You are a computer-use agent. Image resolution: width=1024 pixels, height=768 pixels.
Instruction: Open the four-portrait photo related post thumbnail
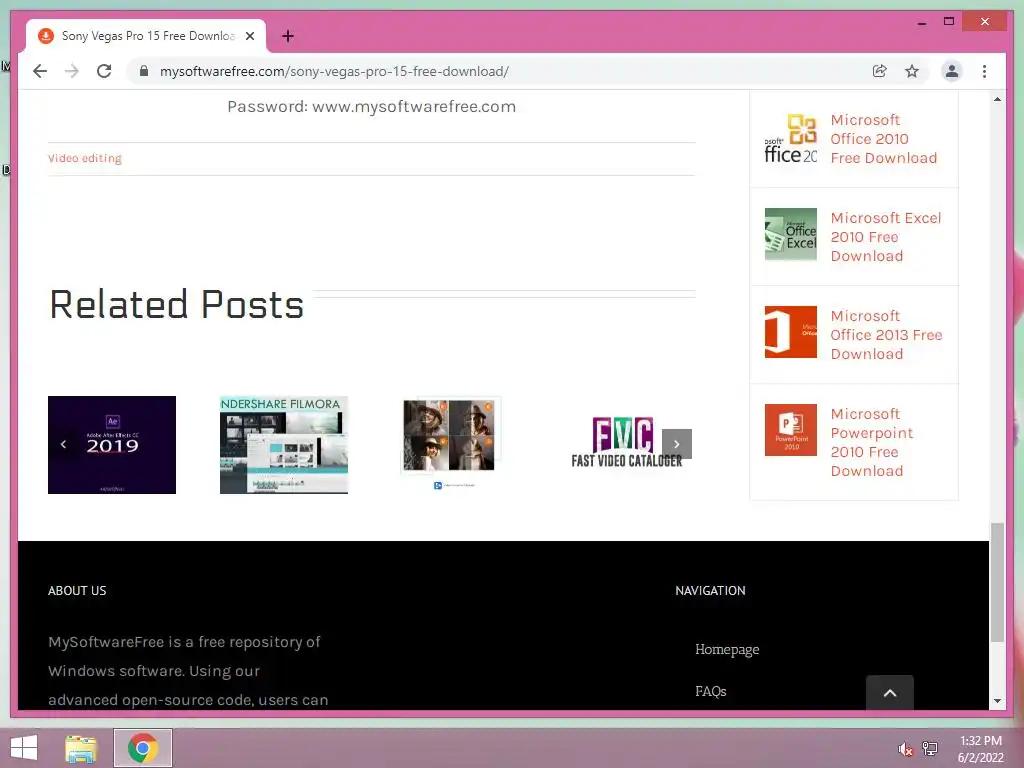pos(452,443)
